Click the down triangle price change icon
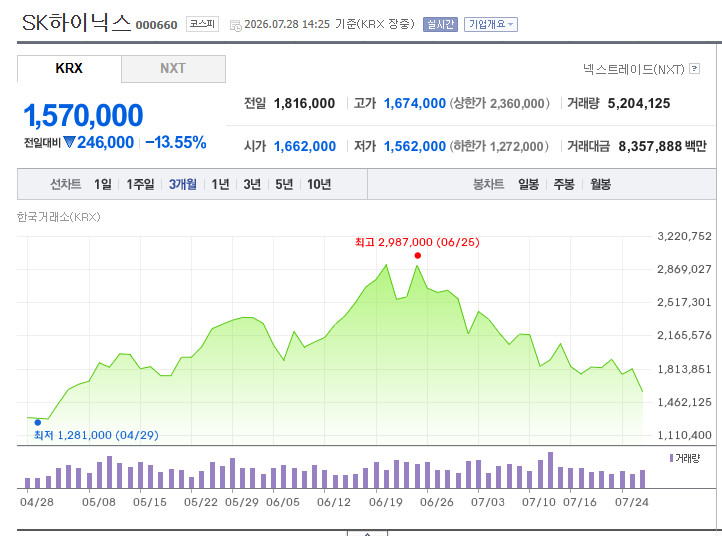Viewport: 722px width, 536px height. (x=69, y=142)
